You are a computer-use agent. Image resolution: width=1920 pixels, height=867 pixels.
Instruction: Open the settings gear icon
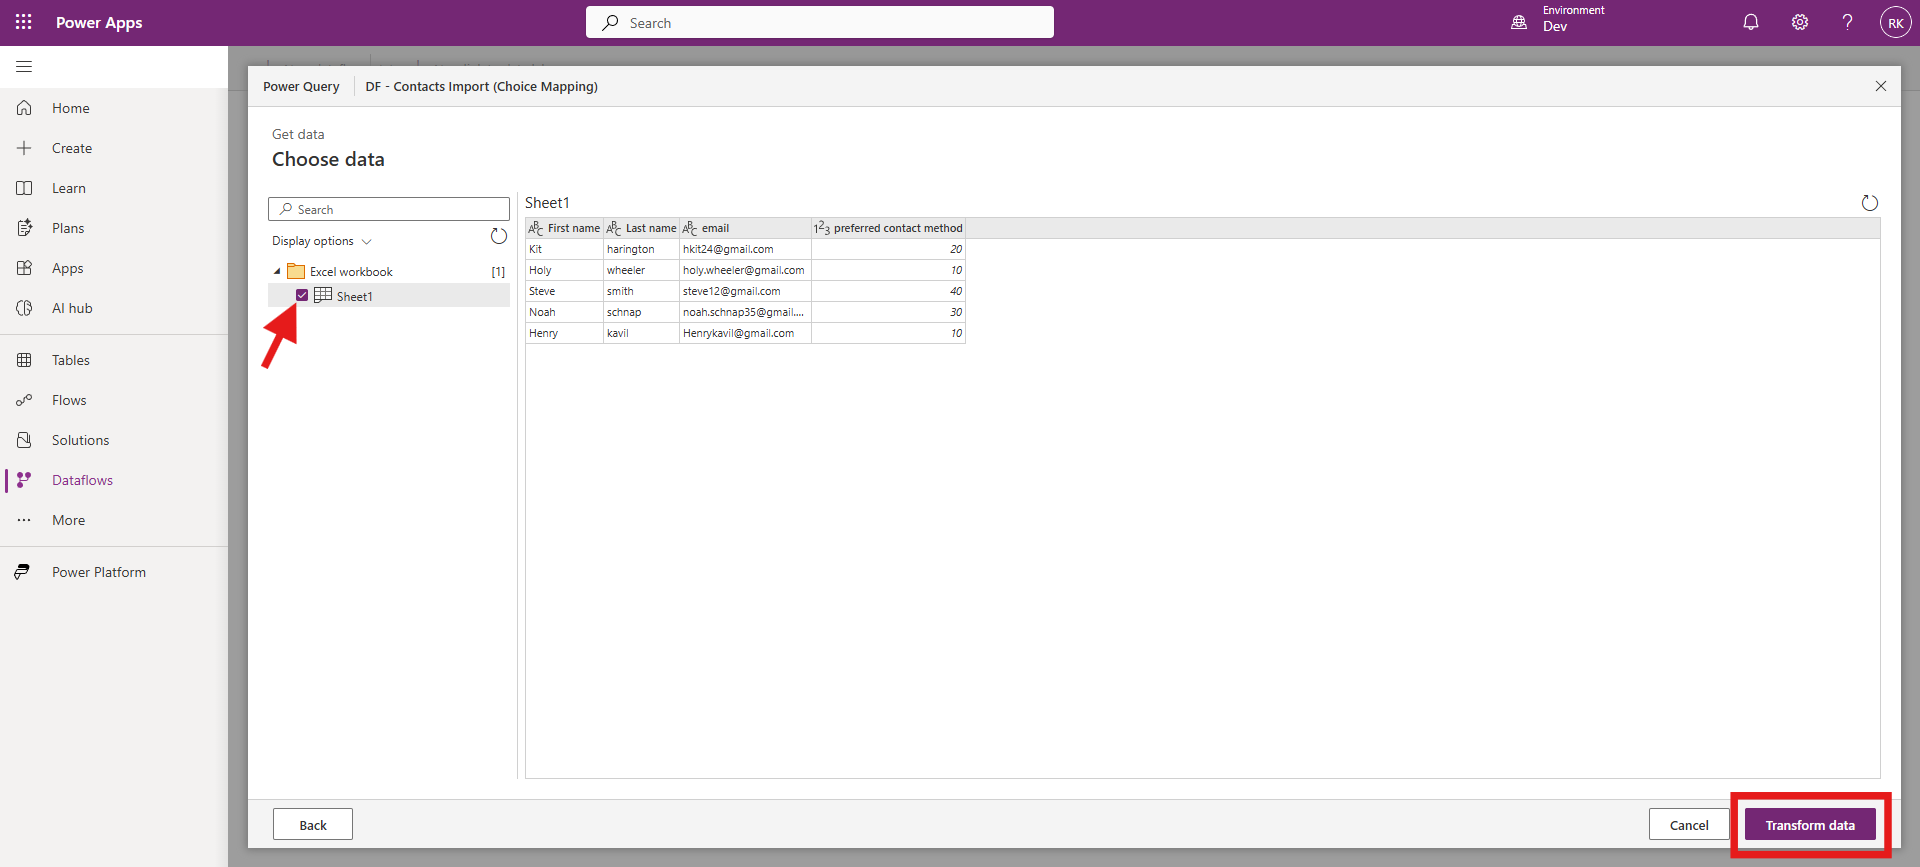(1799, 22)
